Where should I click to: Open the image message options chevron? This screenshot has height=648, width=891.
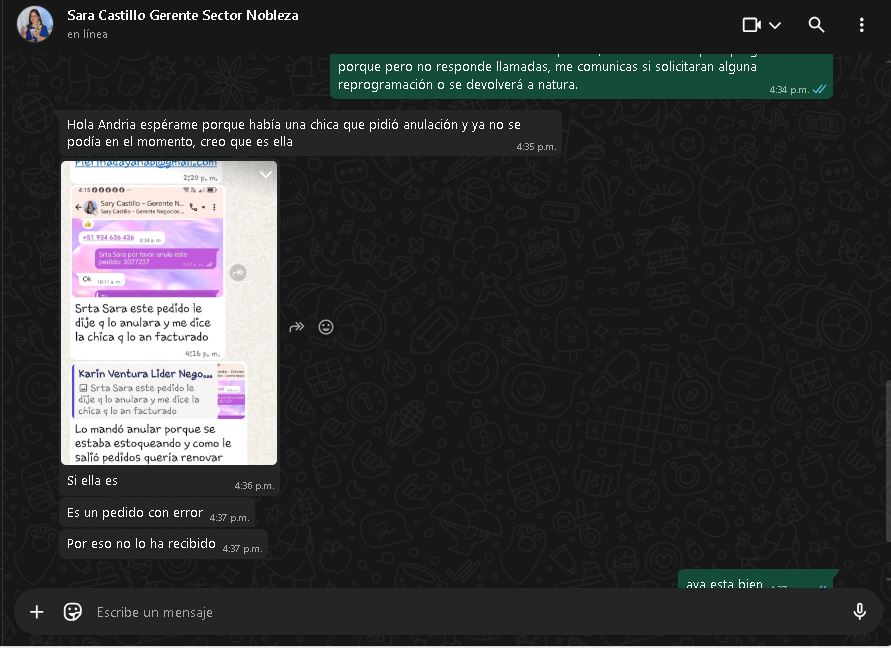coord(265,175)
